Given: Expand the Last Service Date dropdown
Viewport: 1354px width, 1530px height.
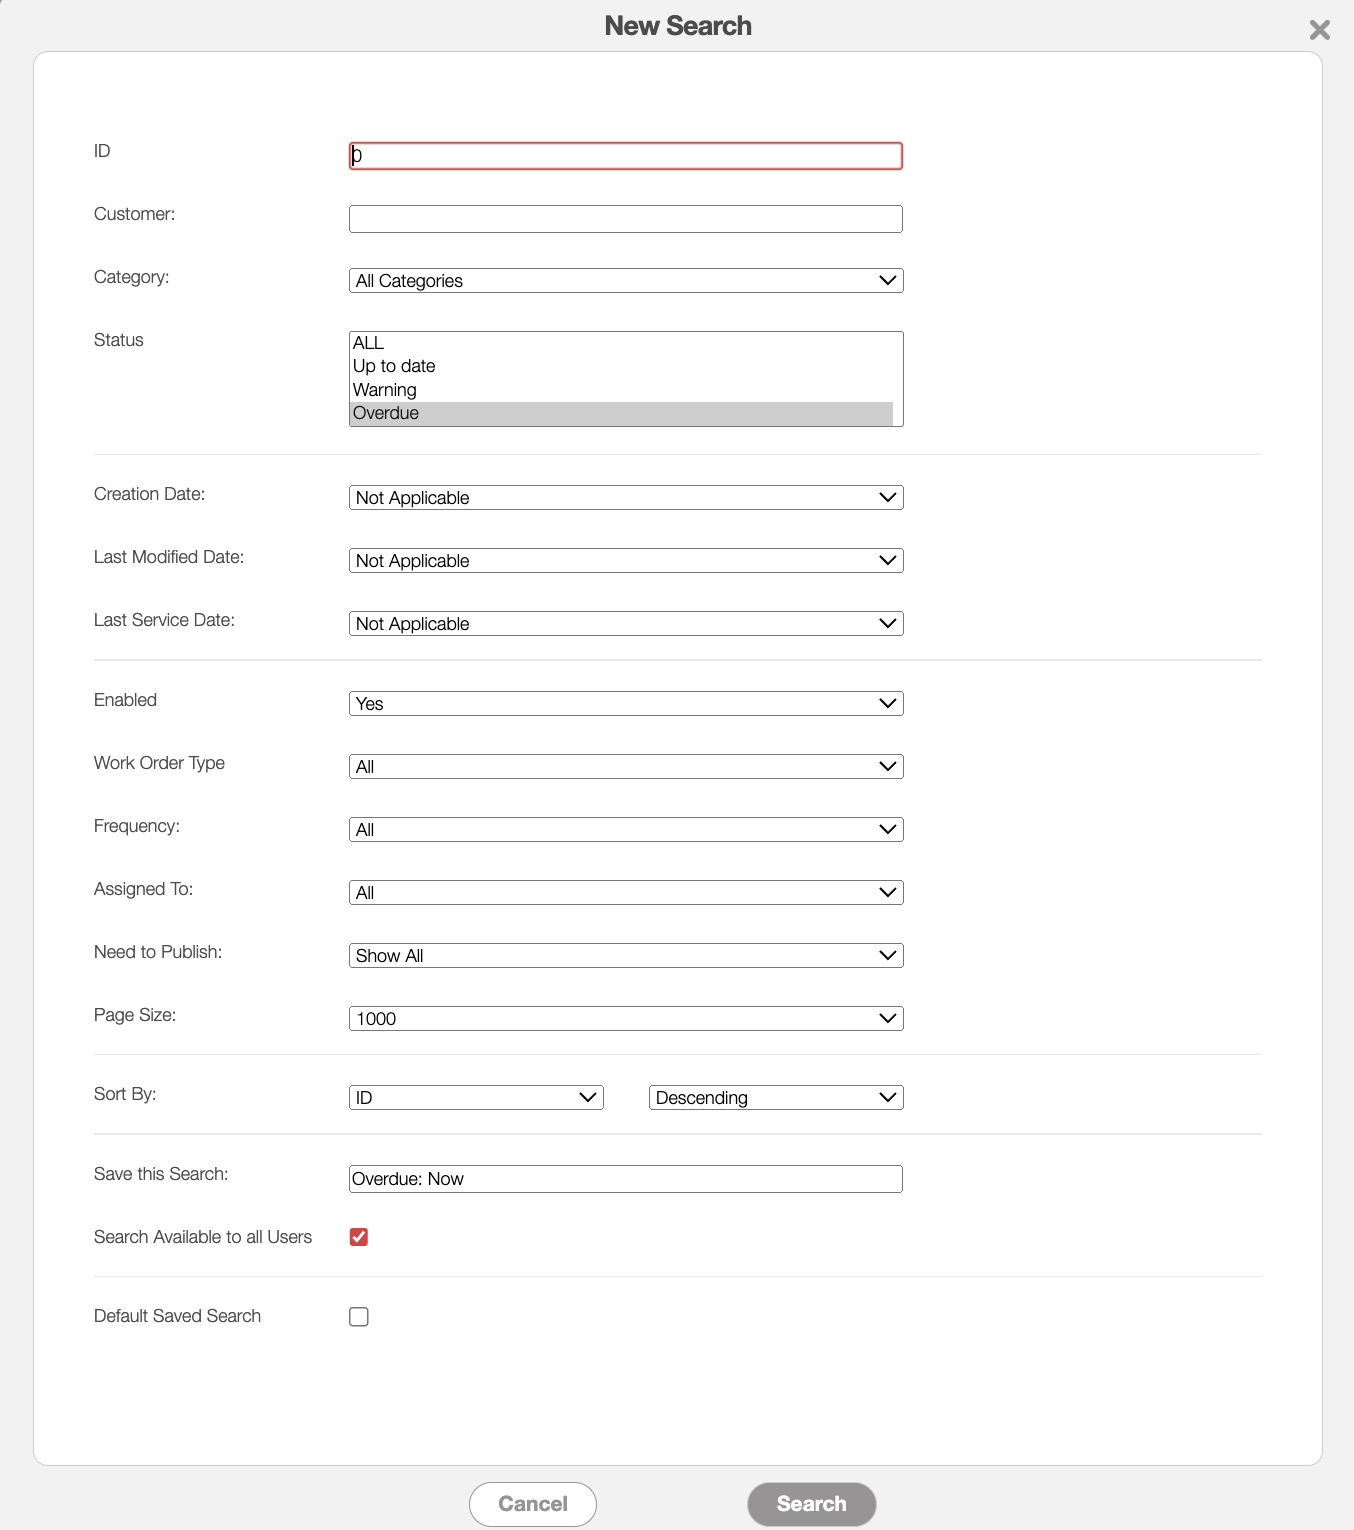Looking at the screenshot, I should coord(626,624).
